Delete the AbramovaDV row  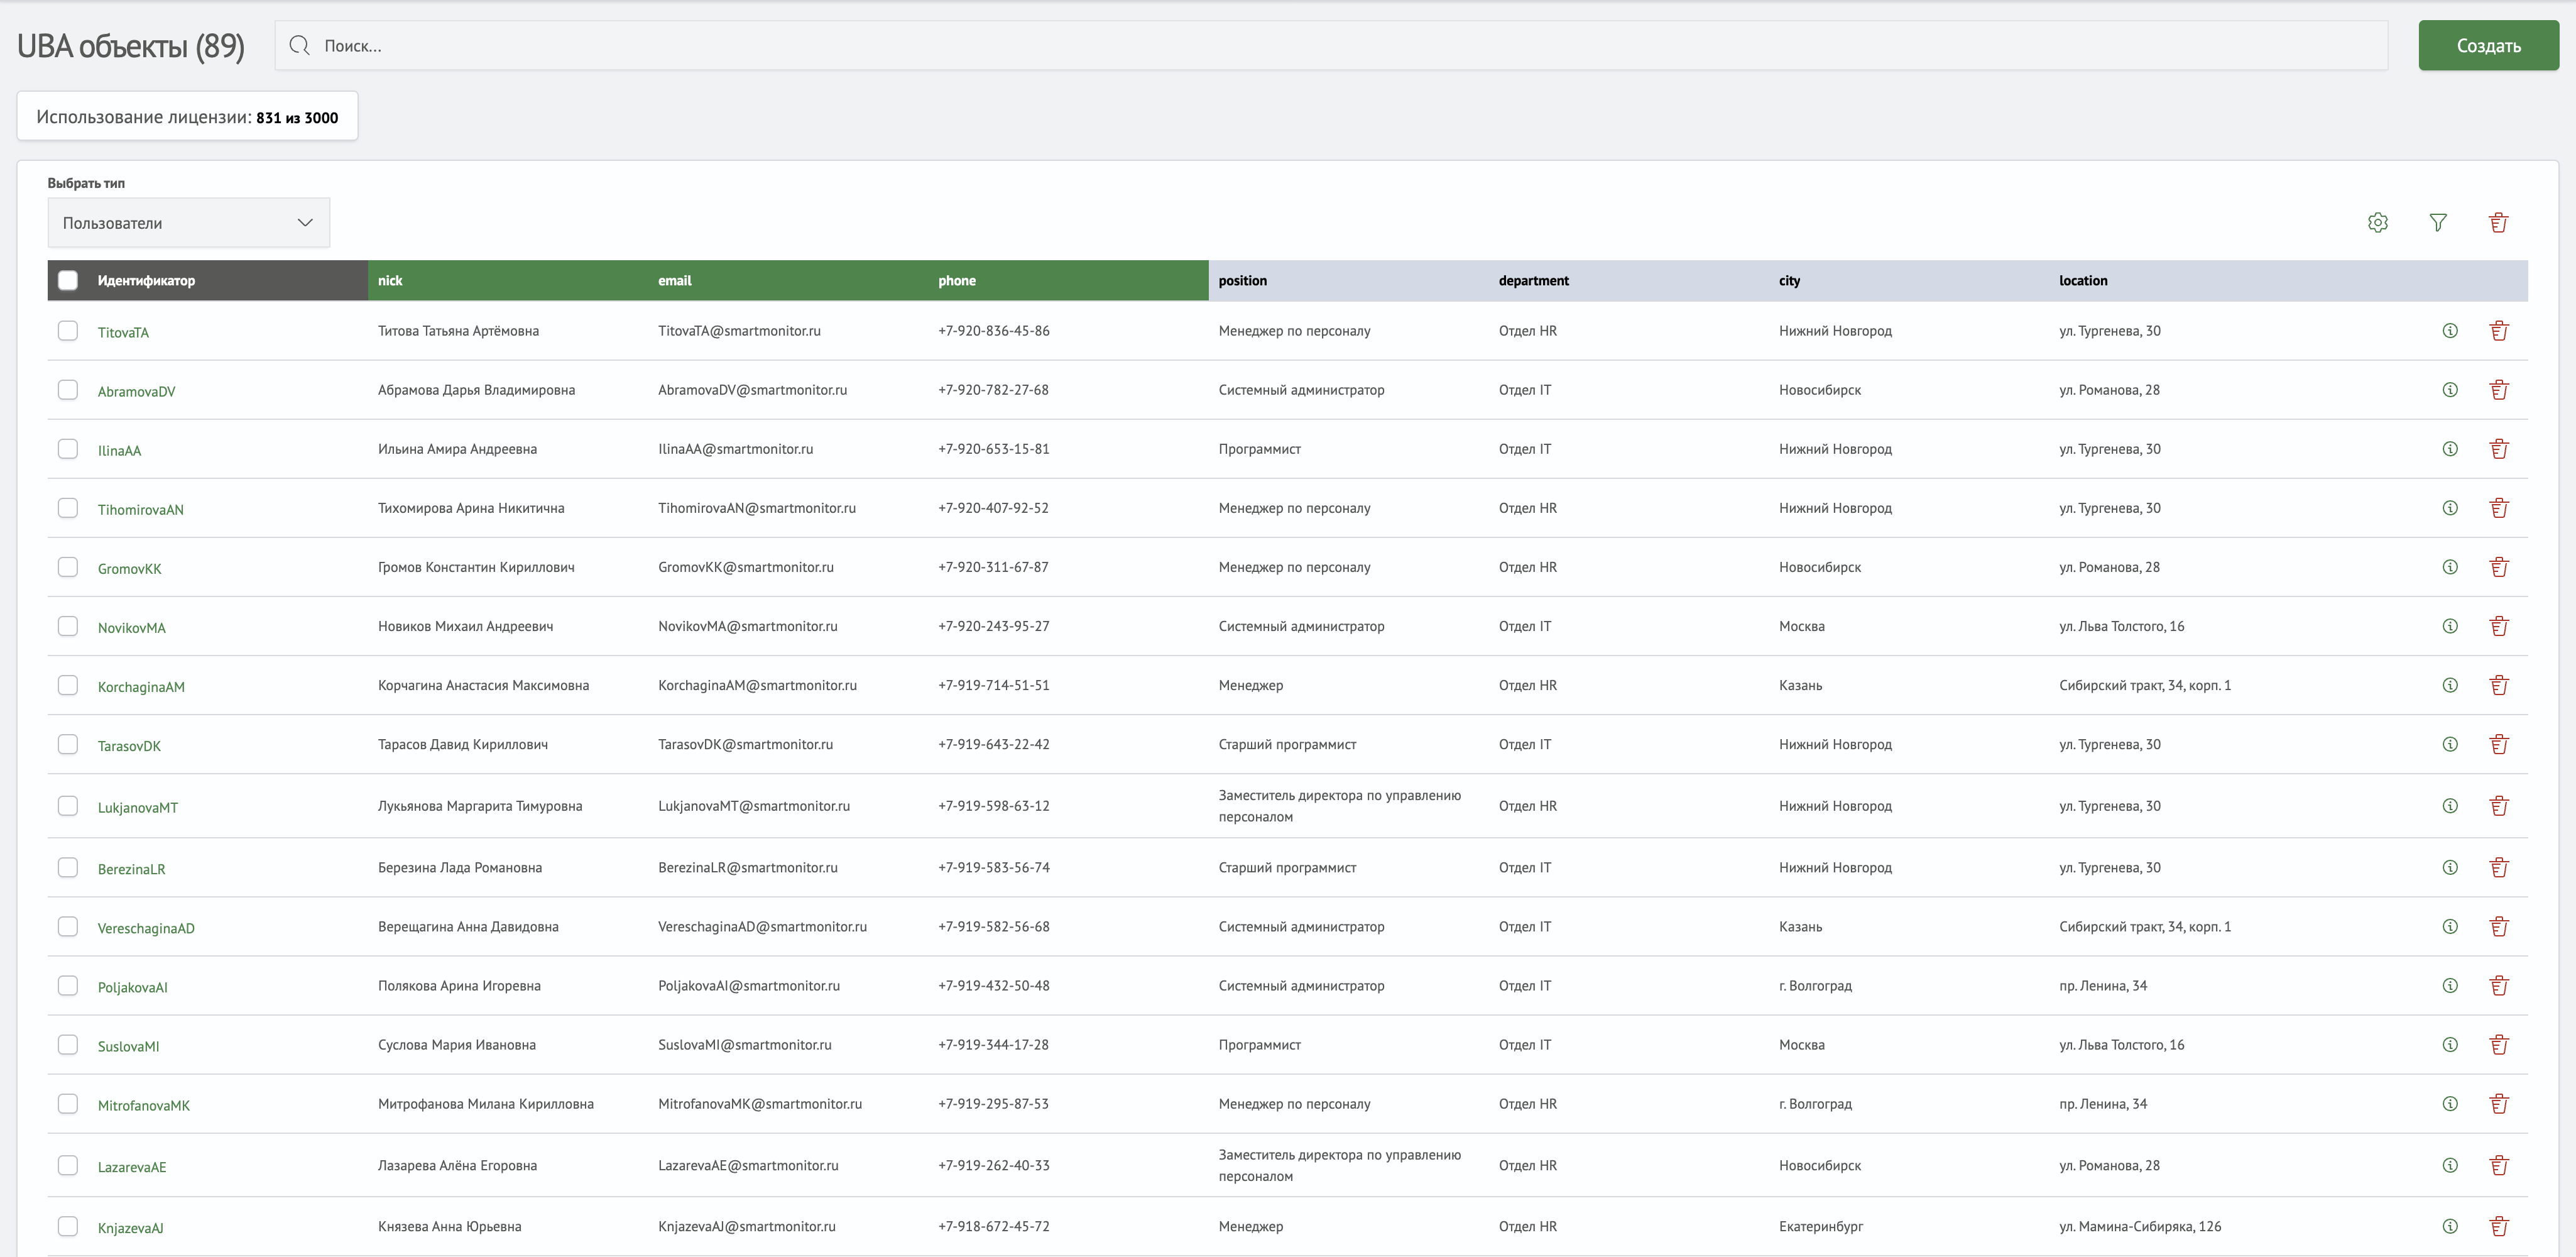point(2498,390)
